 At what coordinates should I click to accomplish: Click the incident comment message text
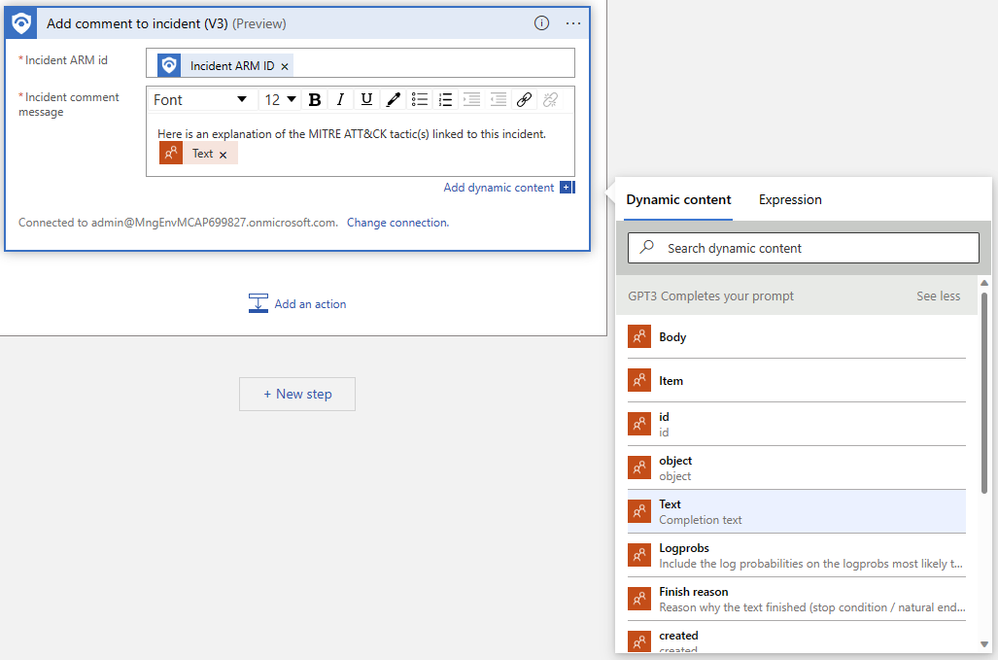coord(351,134)
